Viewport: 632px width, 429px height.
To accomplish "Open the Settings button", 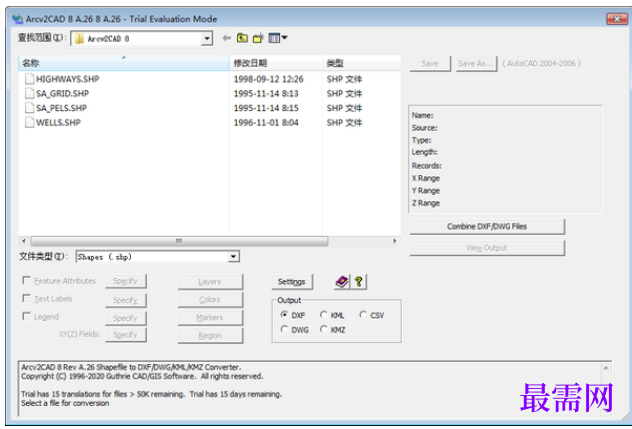I will click(x=292, y=282).
